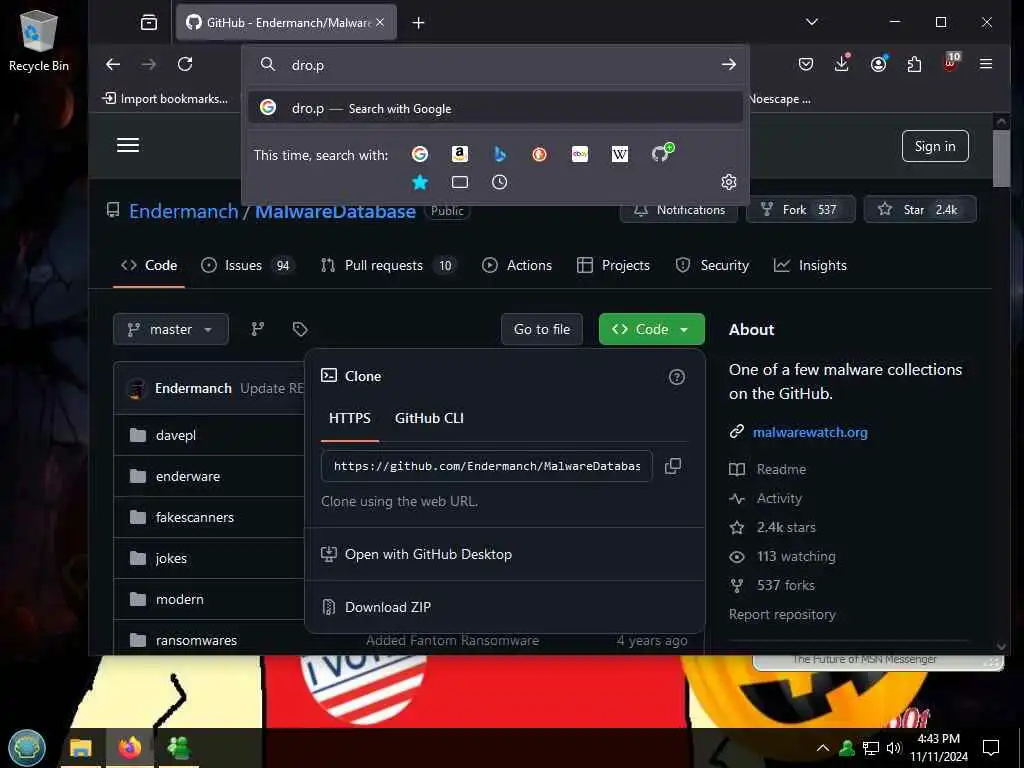
Task: Reload the page with refresh icon
Action: tap(185, 64)
